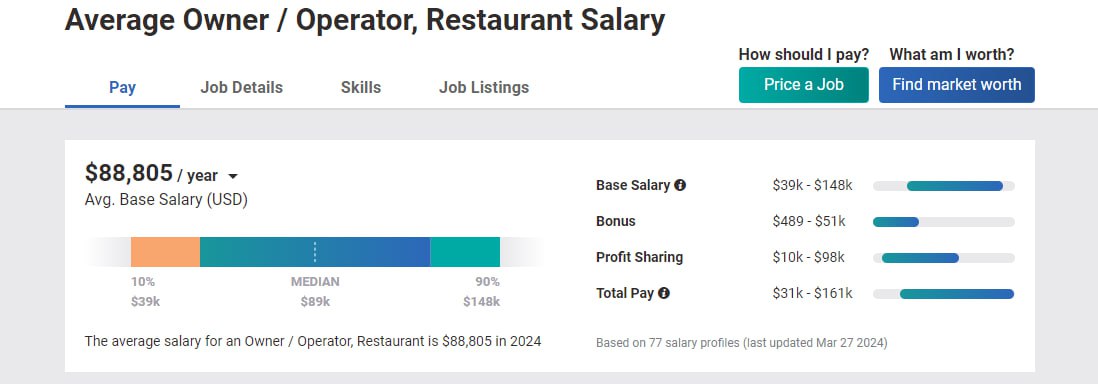Screen dimensions: 1098x384
Task: Click the Price a Job button
Action: tap(804, 85)
